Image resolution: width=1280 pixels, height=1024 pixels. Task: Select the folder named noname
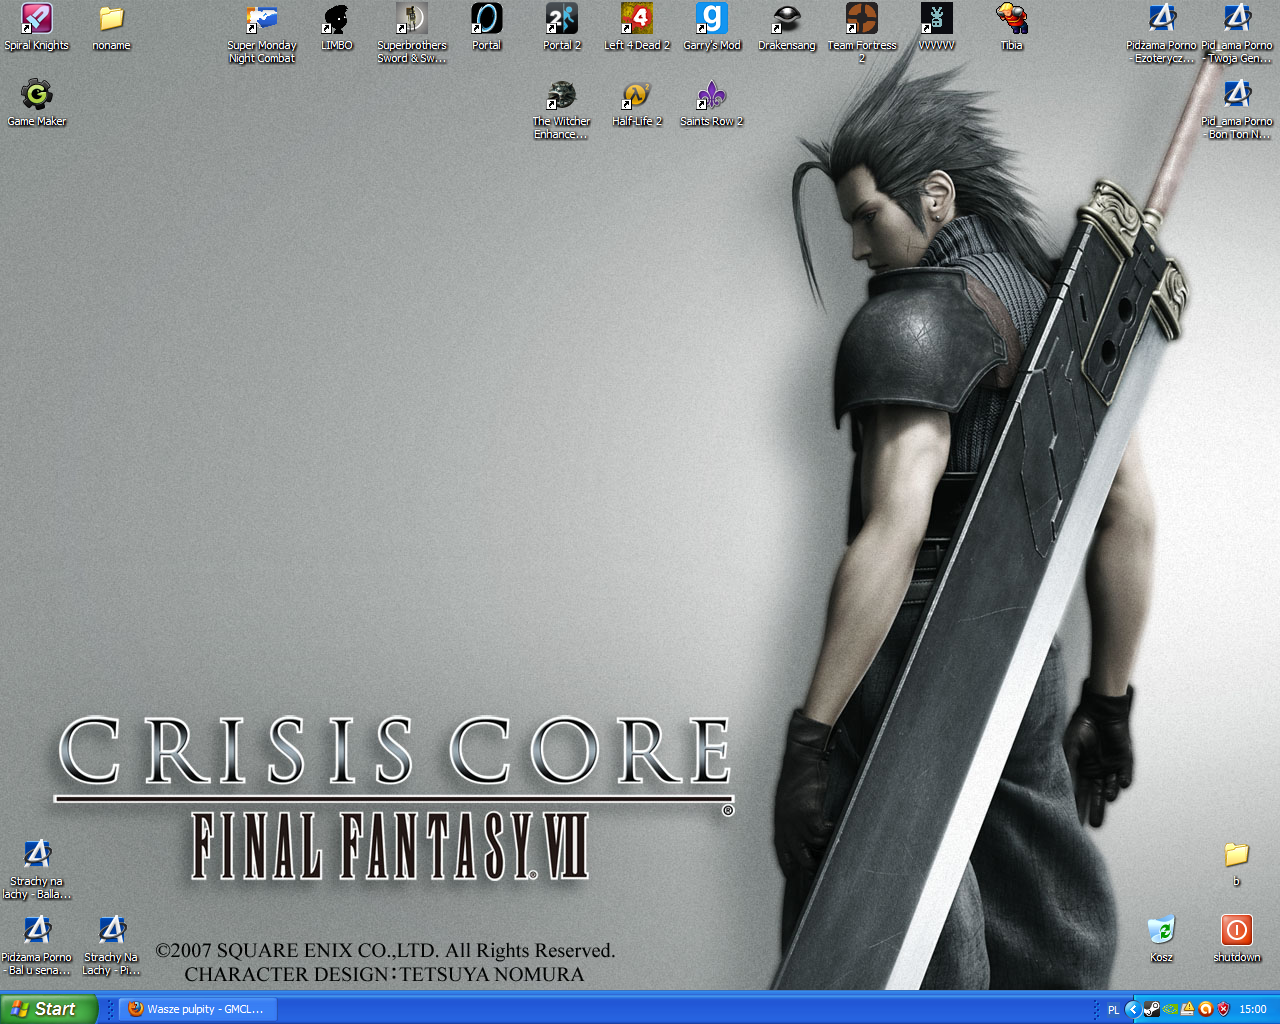pyautogui.click(x=111, y=20)
